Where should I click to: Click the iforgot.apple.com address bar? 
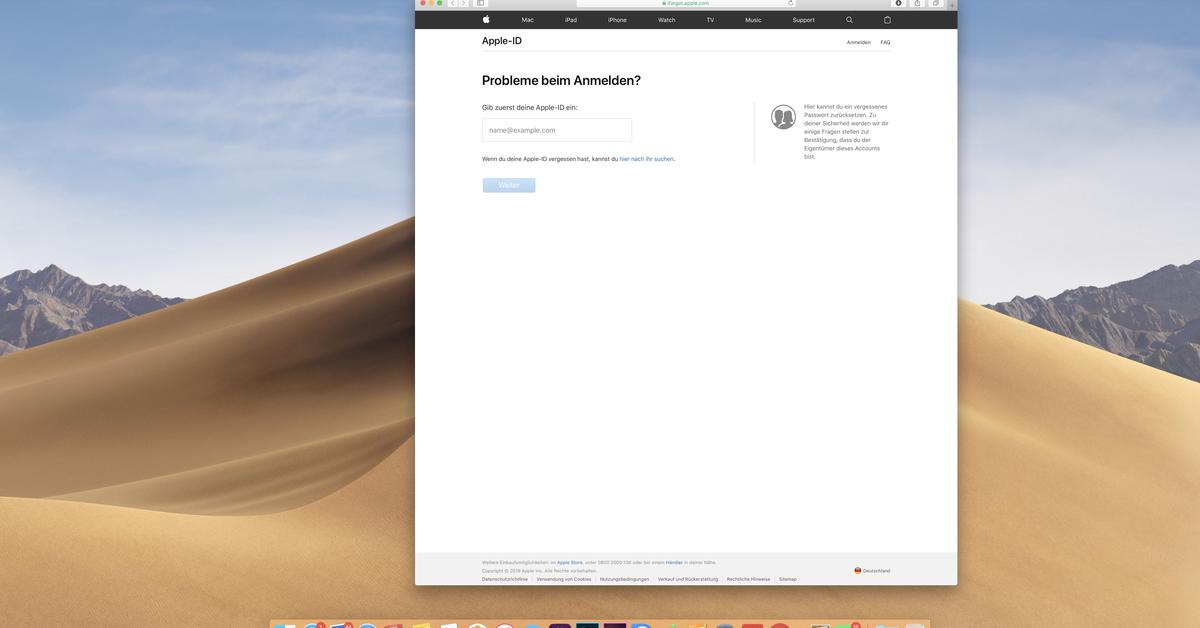(x=686, y=3)
